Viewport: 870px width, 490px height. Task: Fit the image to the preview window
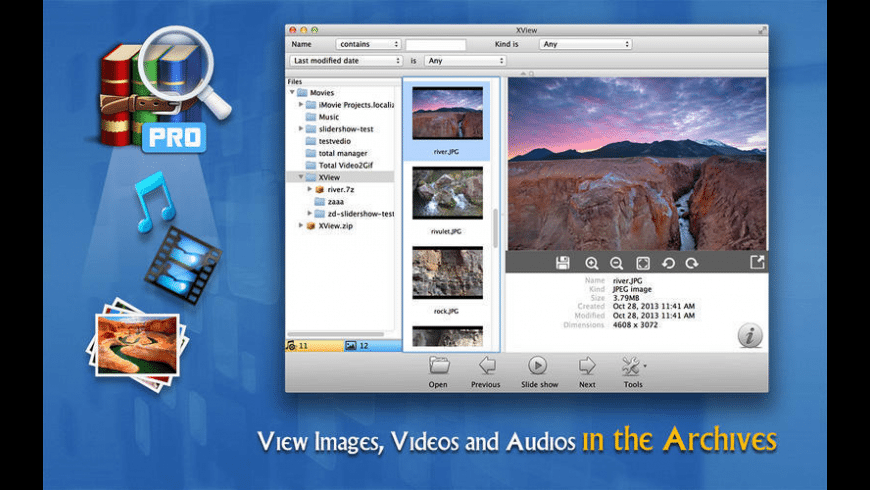pyautogui.click(x=643, y=263)
